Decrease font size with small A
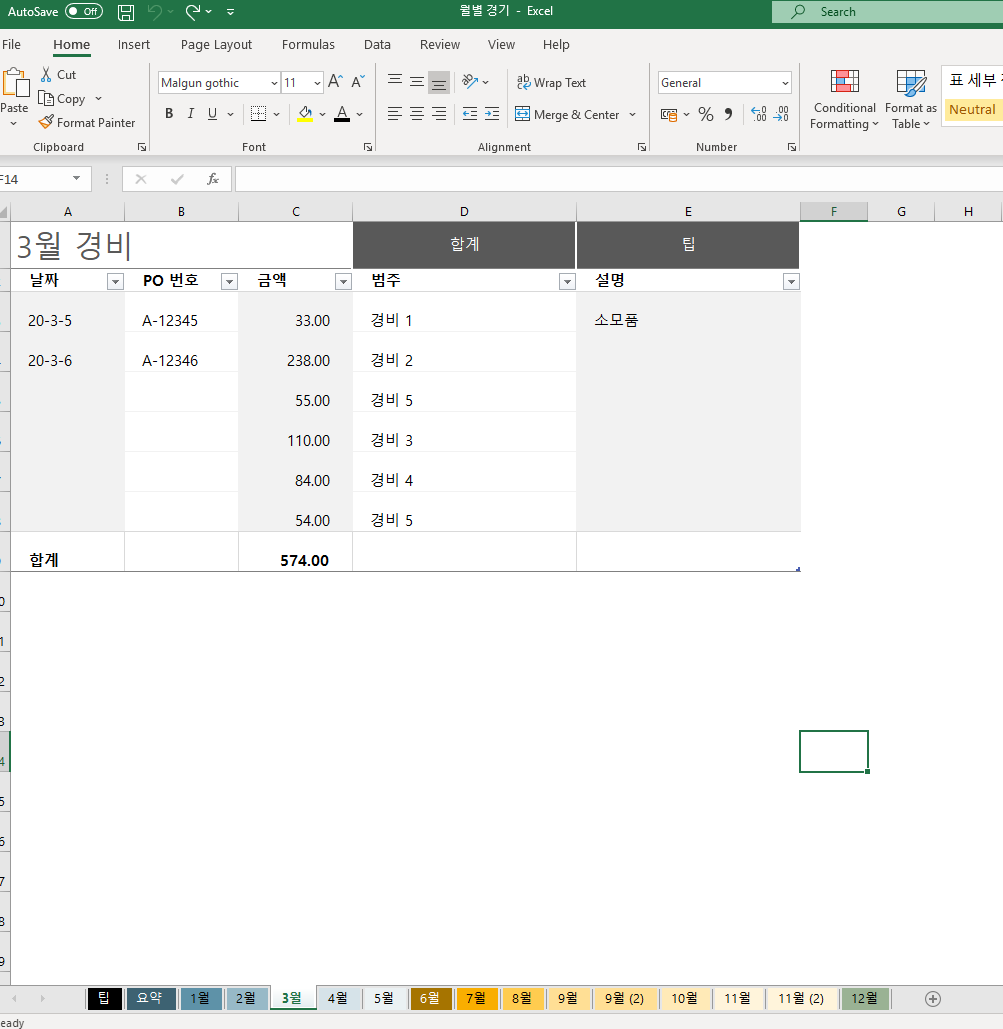 click(x=358, y=81)
